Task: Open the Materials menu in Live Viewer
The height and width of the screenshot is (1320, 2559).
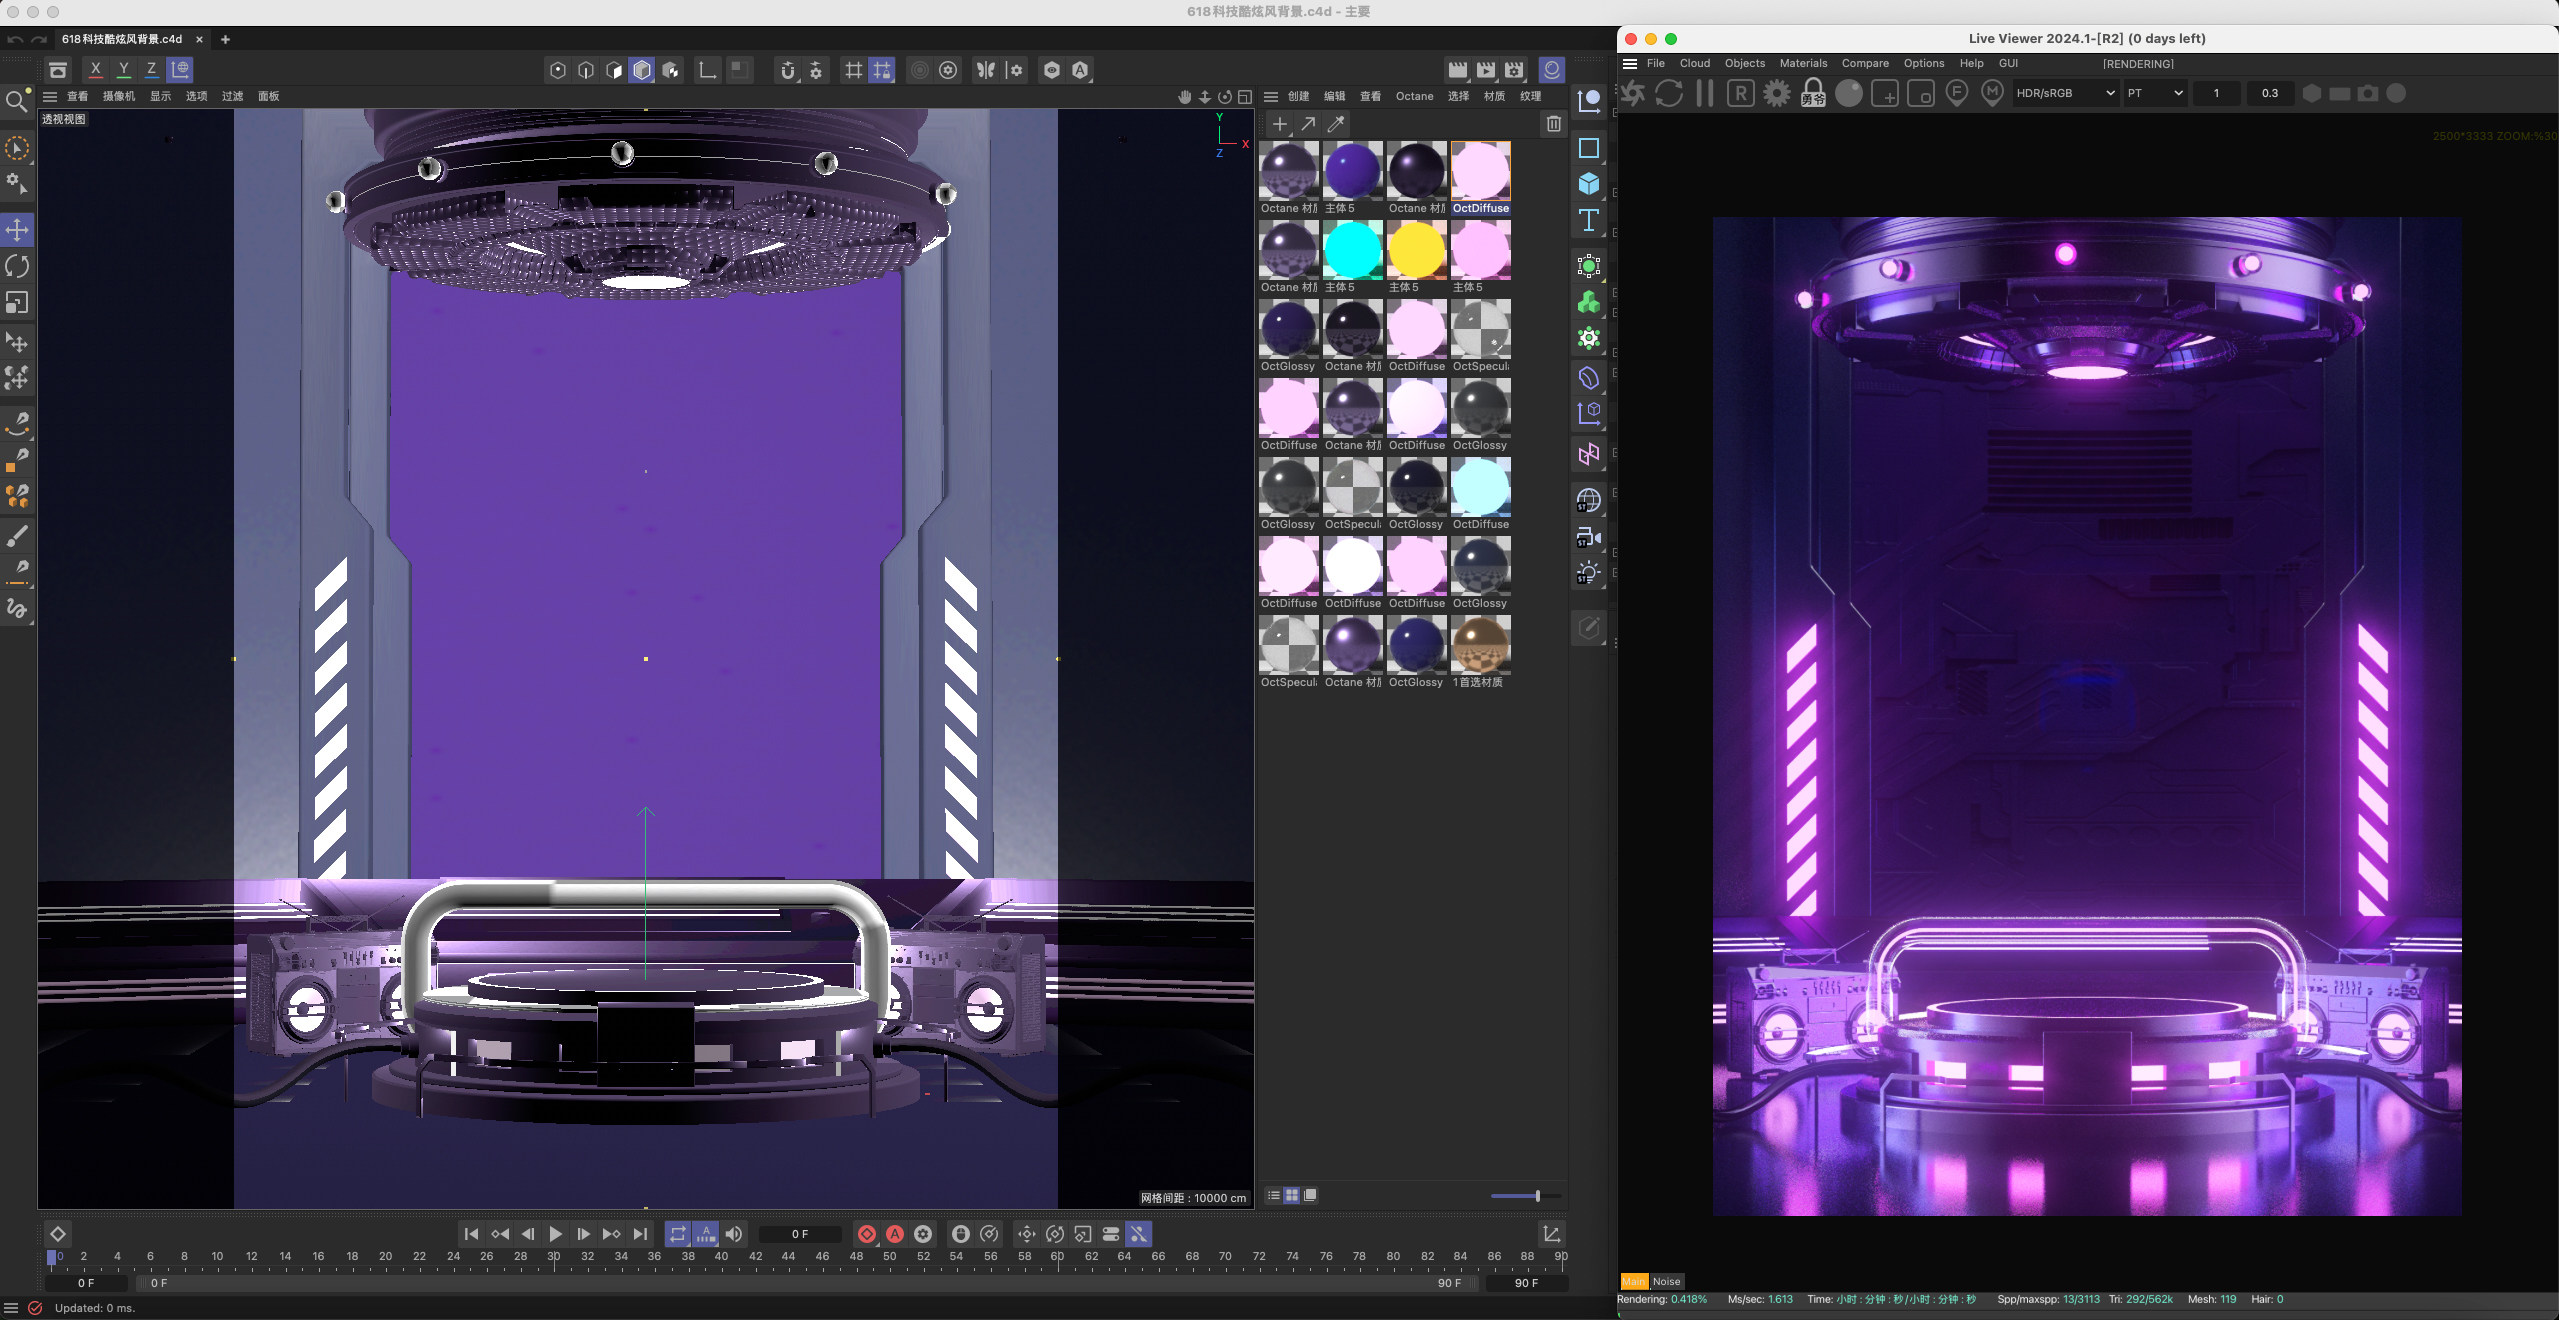Action: (x=1802, y=64)
